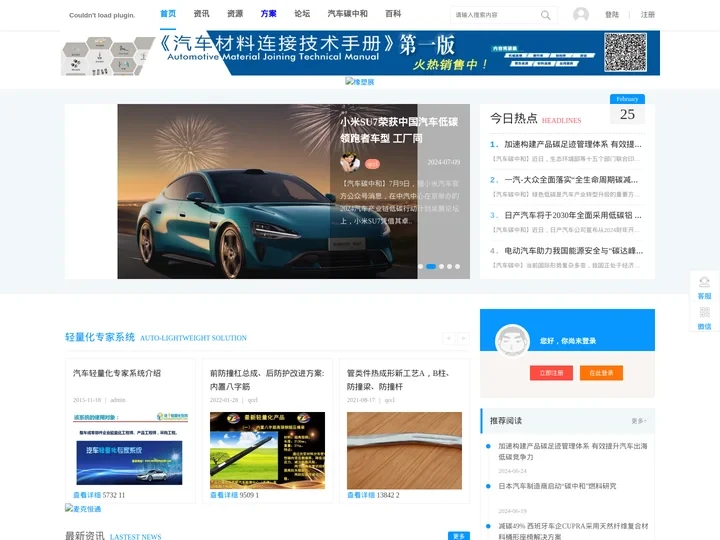Open the 汽车材料连接技术手册 banner
This screenshot has width=720, height=540.
click(360, 53)
